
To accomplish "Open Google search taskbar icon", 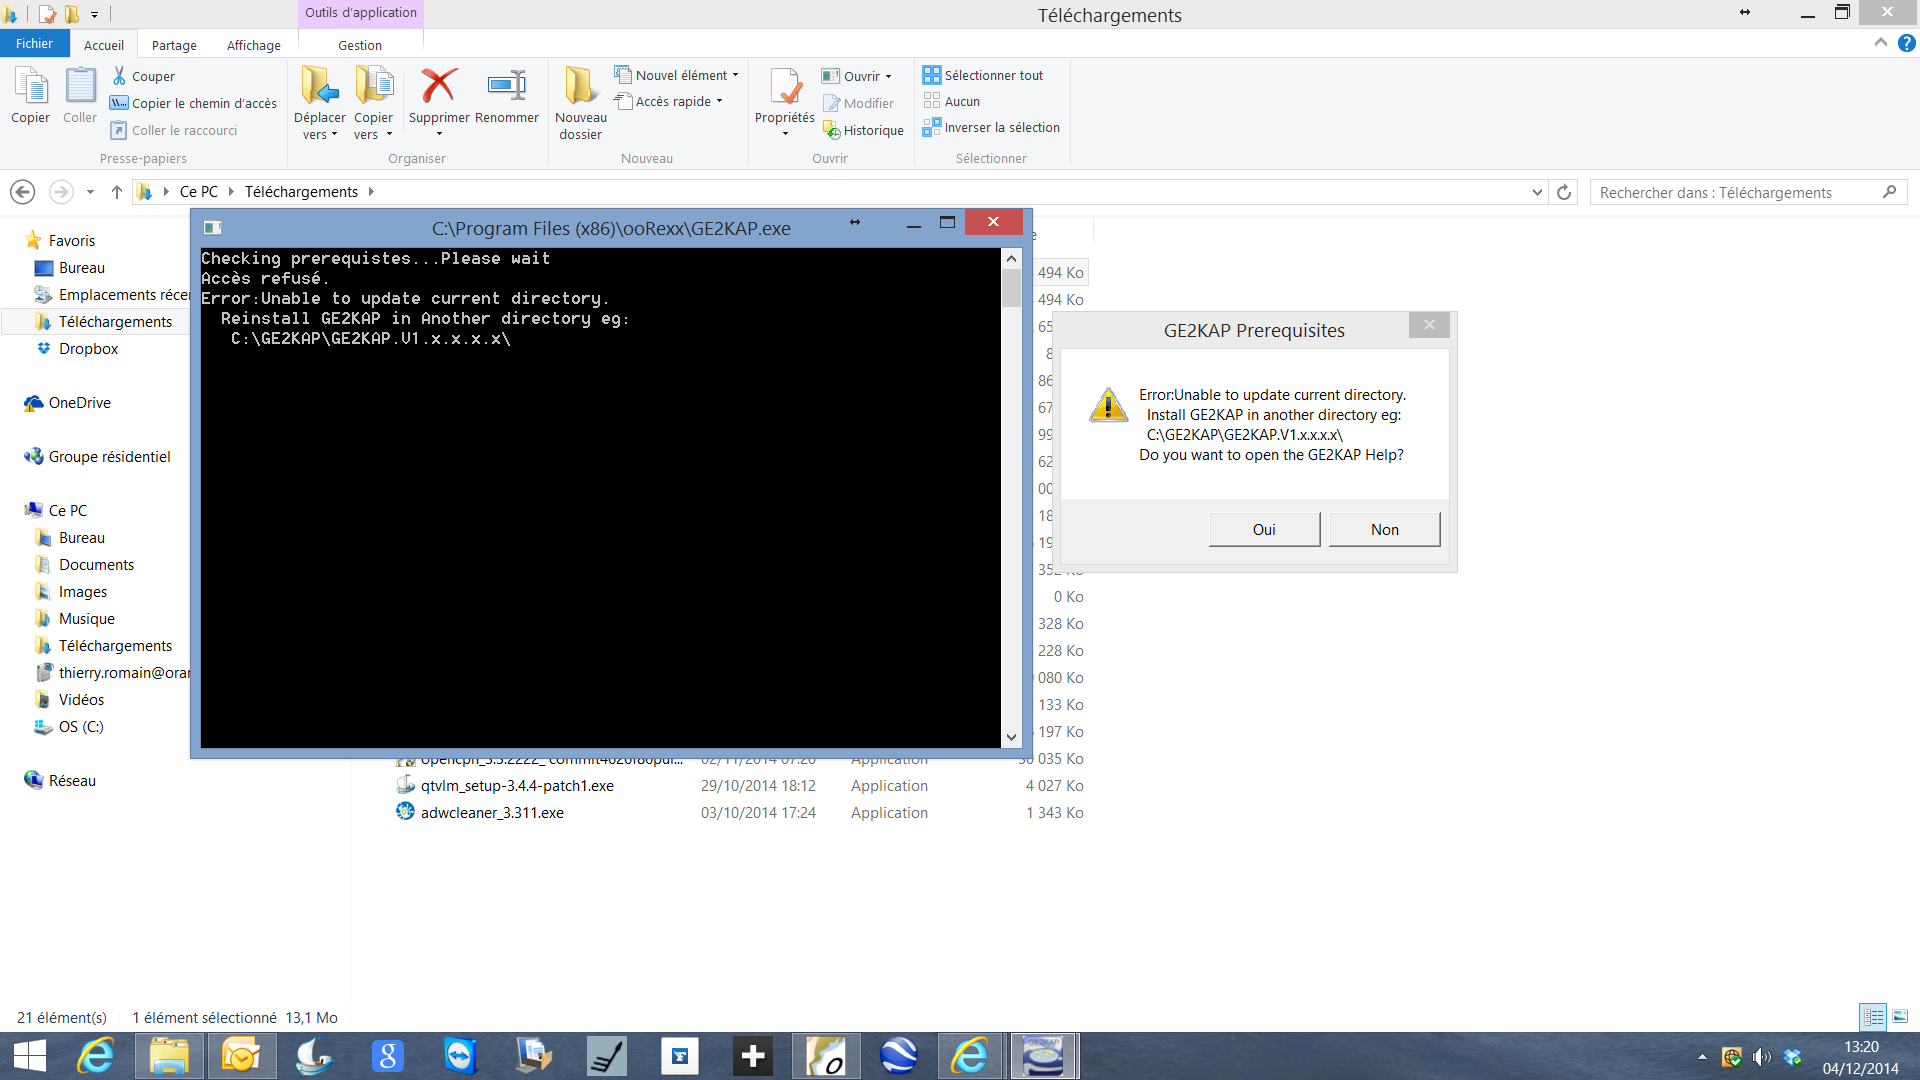I will click(387, 1056).
